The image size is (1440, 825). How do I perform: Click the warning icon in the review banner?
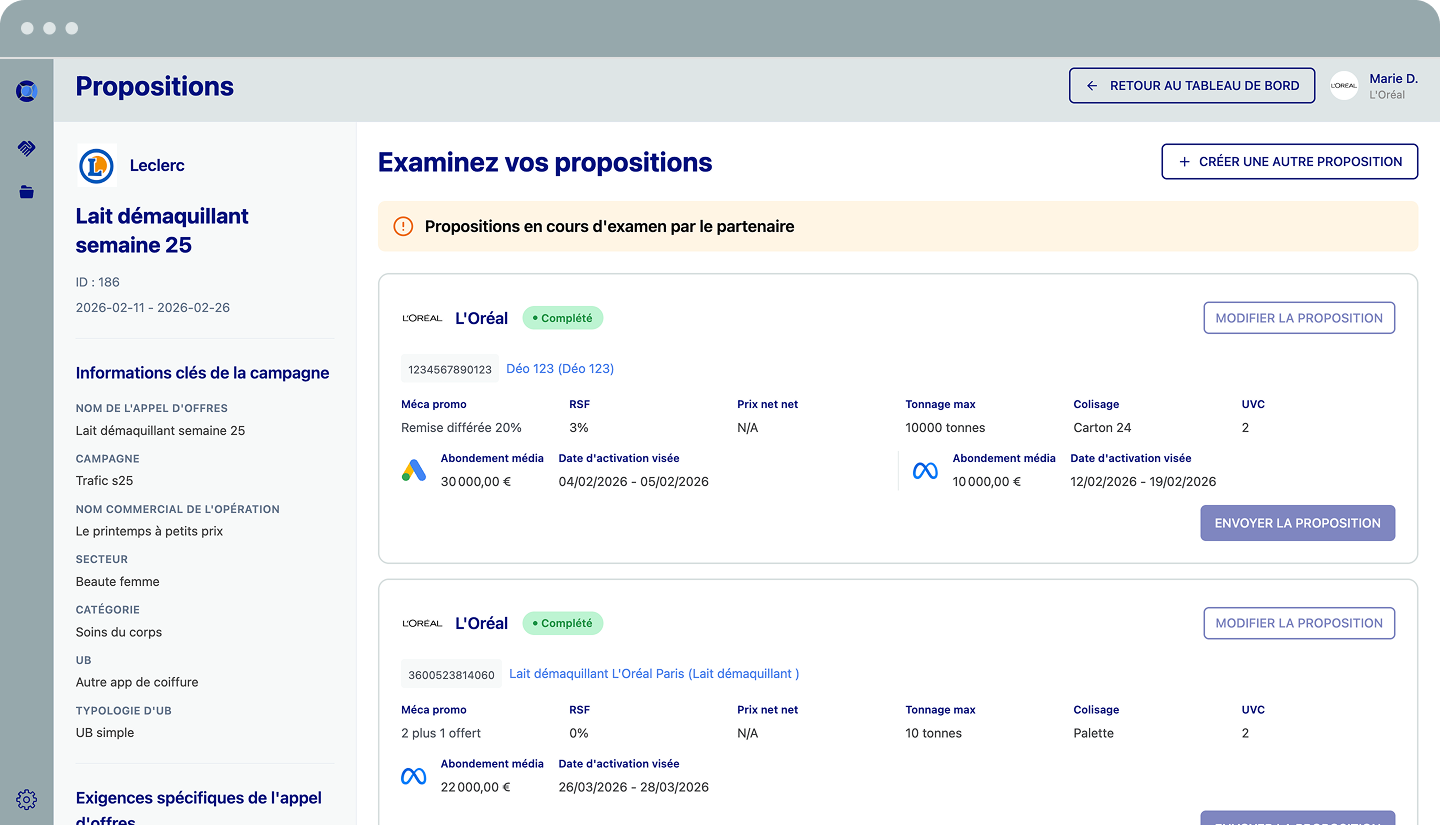coord(403,226)
